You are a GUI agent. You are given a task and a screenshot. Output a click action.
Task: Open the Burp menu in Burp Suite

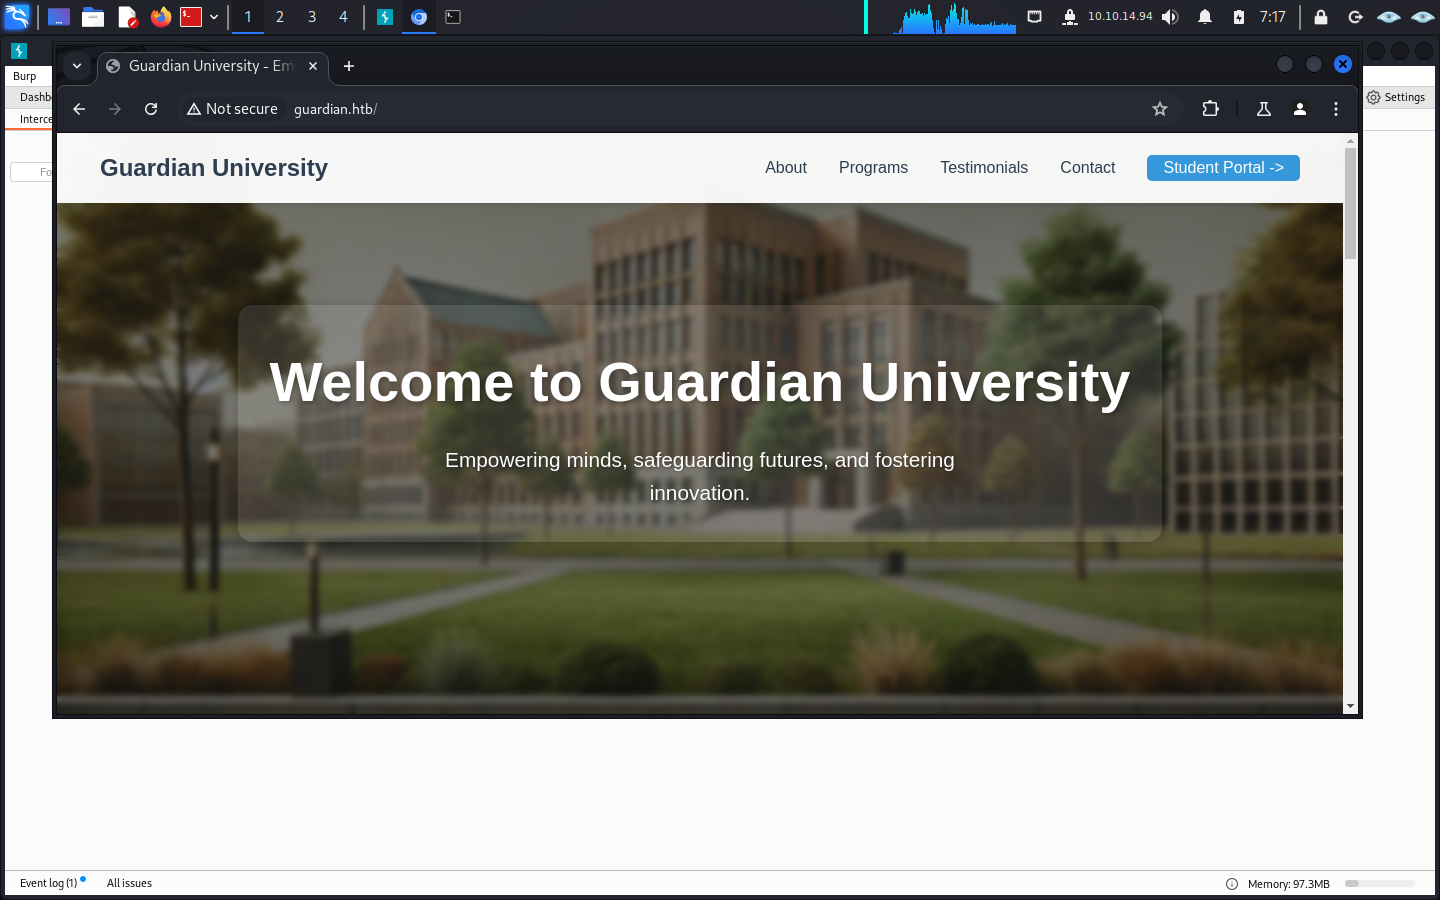[x=25, y=76]
